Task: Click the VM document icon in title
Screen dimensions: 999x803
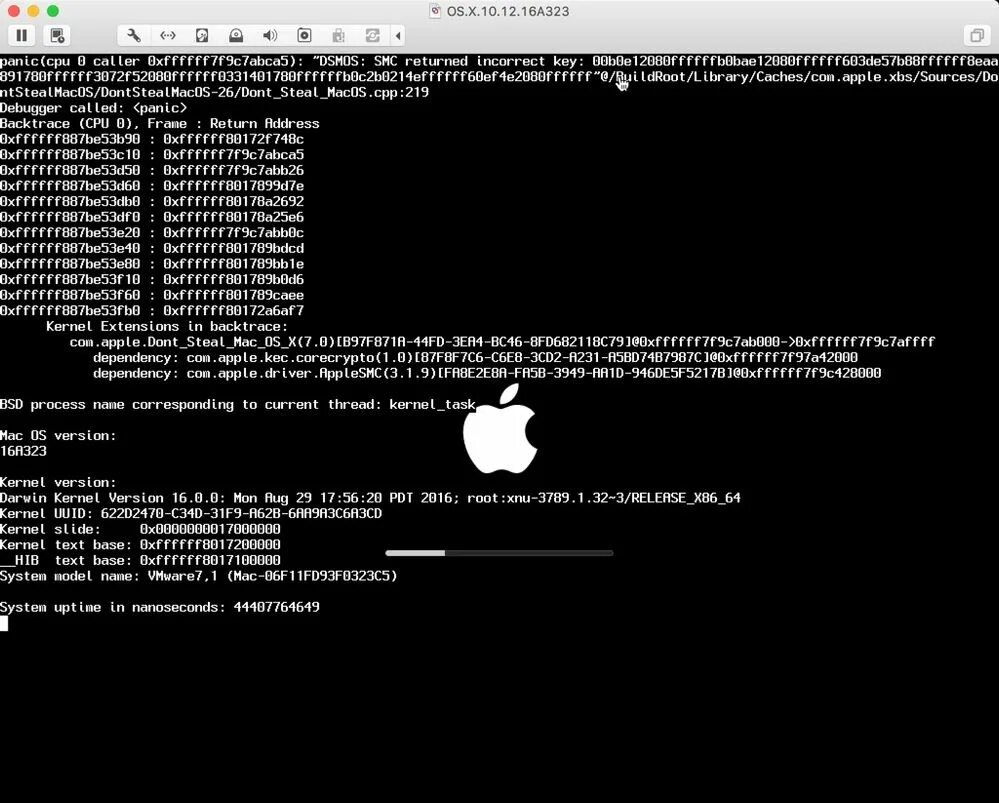Action: tap(435, 11)
